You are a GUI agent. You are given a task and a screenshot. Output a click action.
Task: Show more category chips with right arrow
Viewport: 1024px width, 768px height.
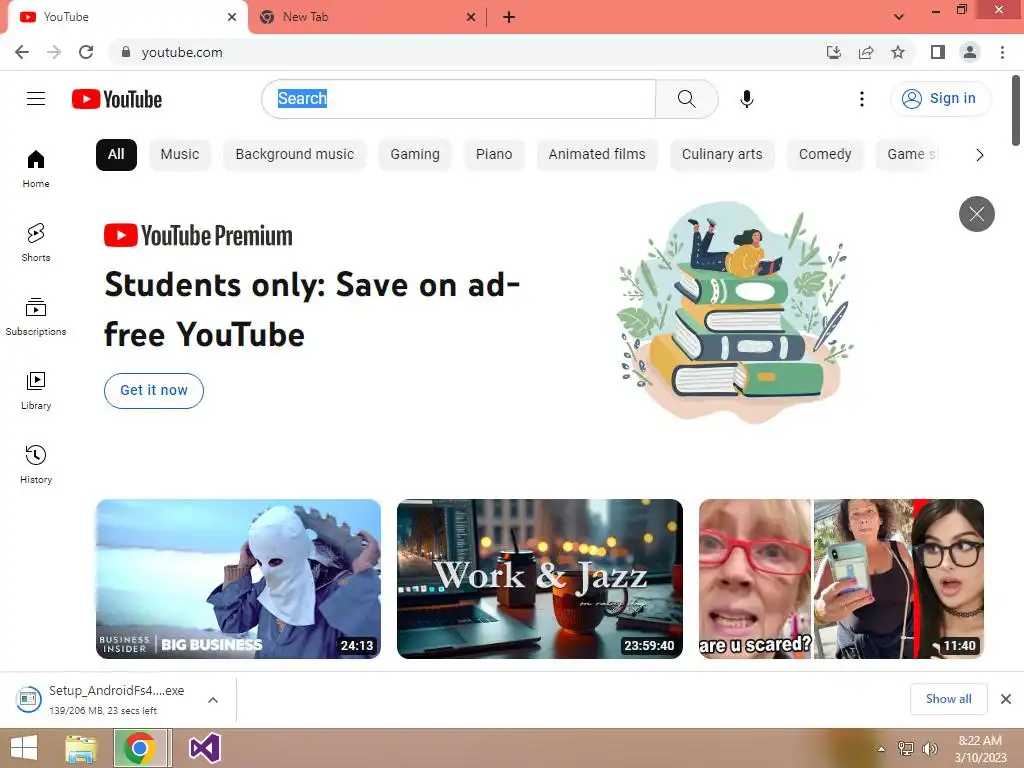pyautogui.click(x=979, y=155)
